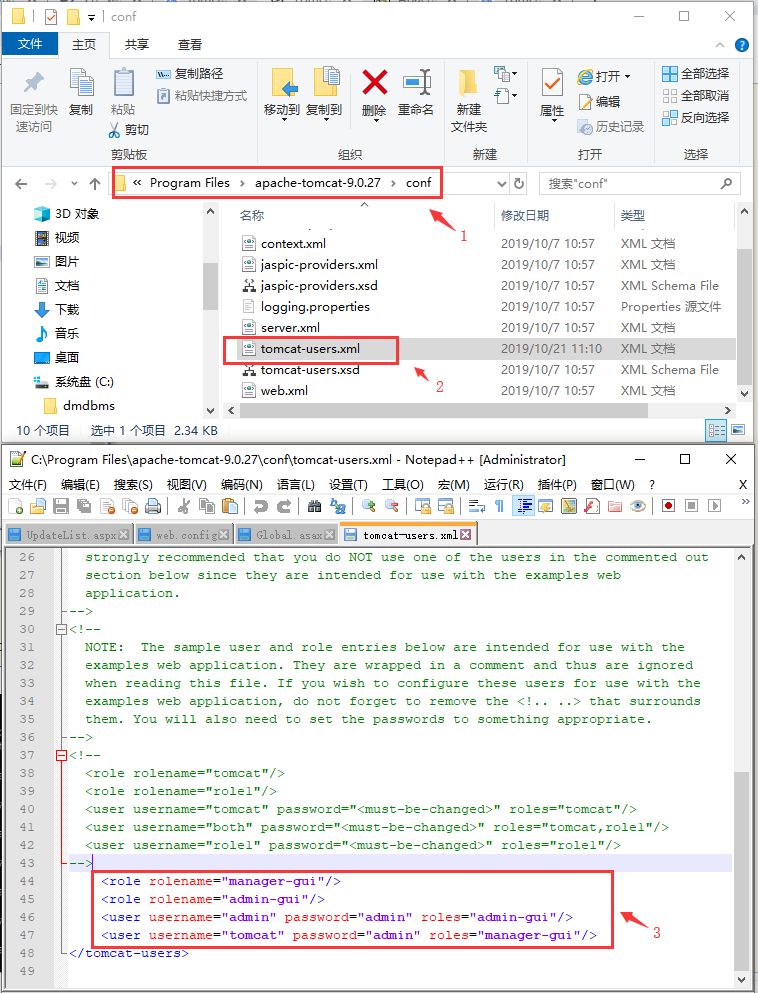Click monitoring eye icon in Notepad++ toolbar
This screenshot has height=993, width=758.
638,505
